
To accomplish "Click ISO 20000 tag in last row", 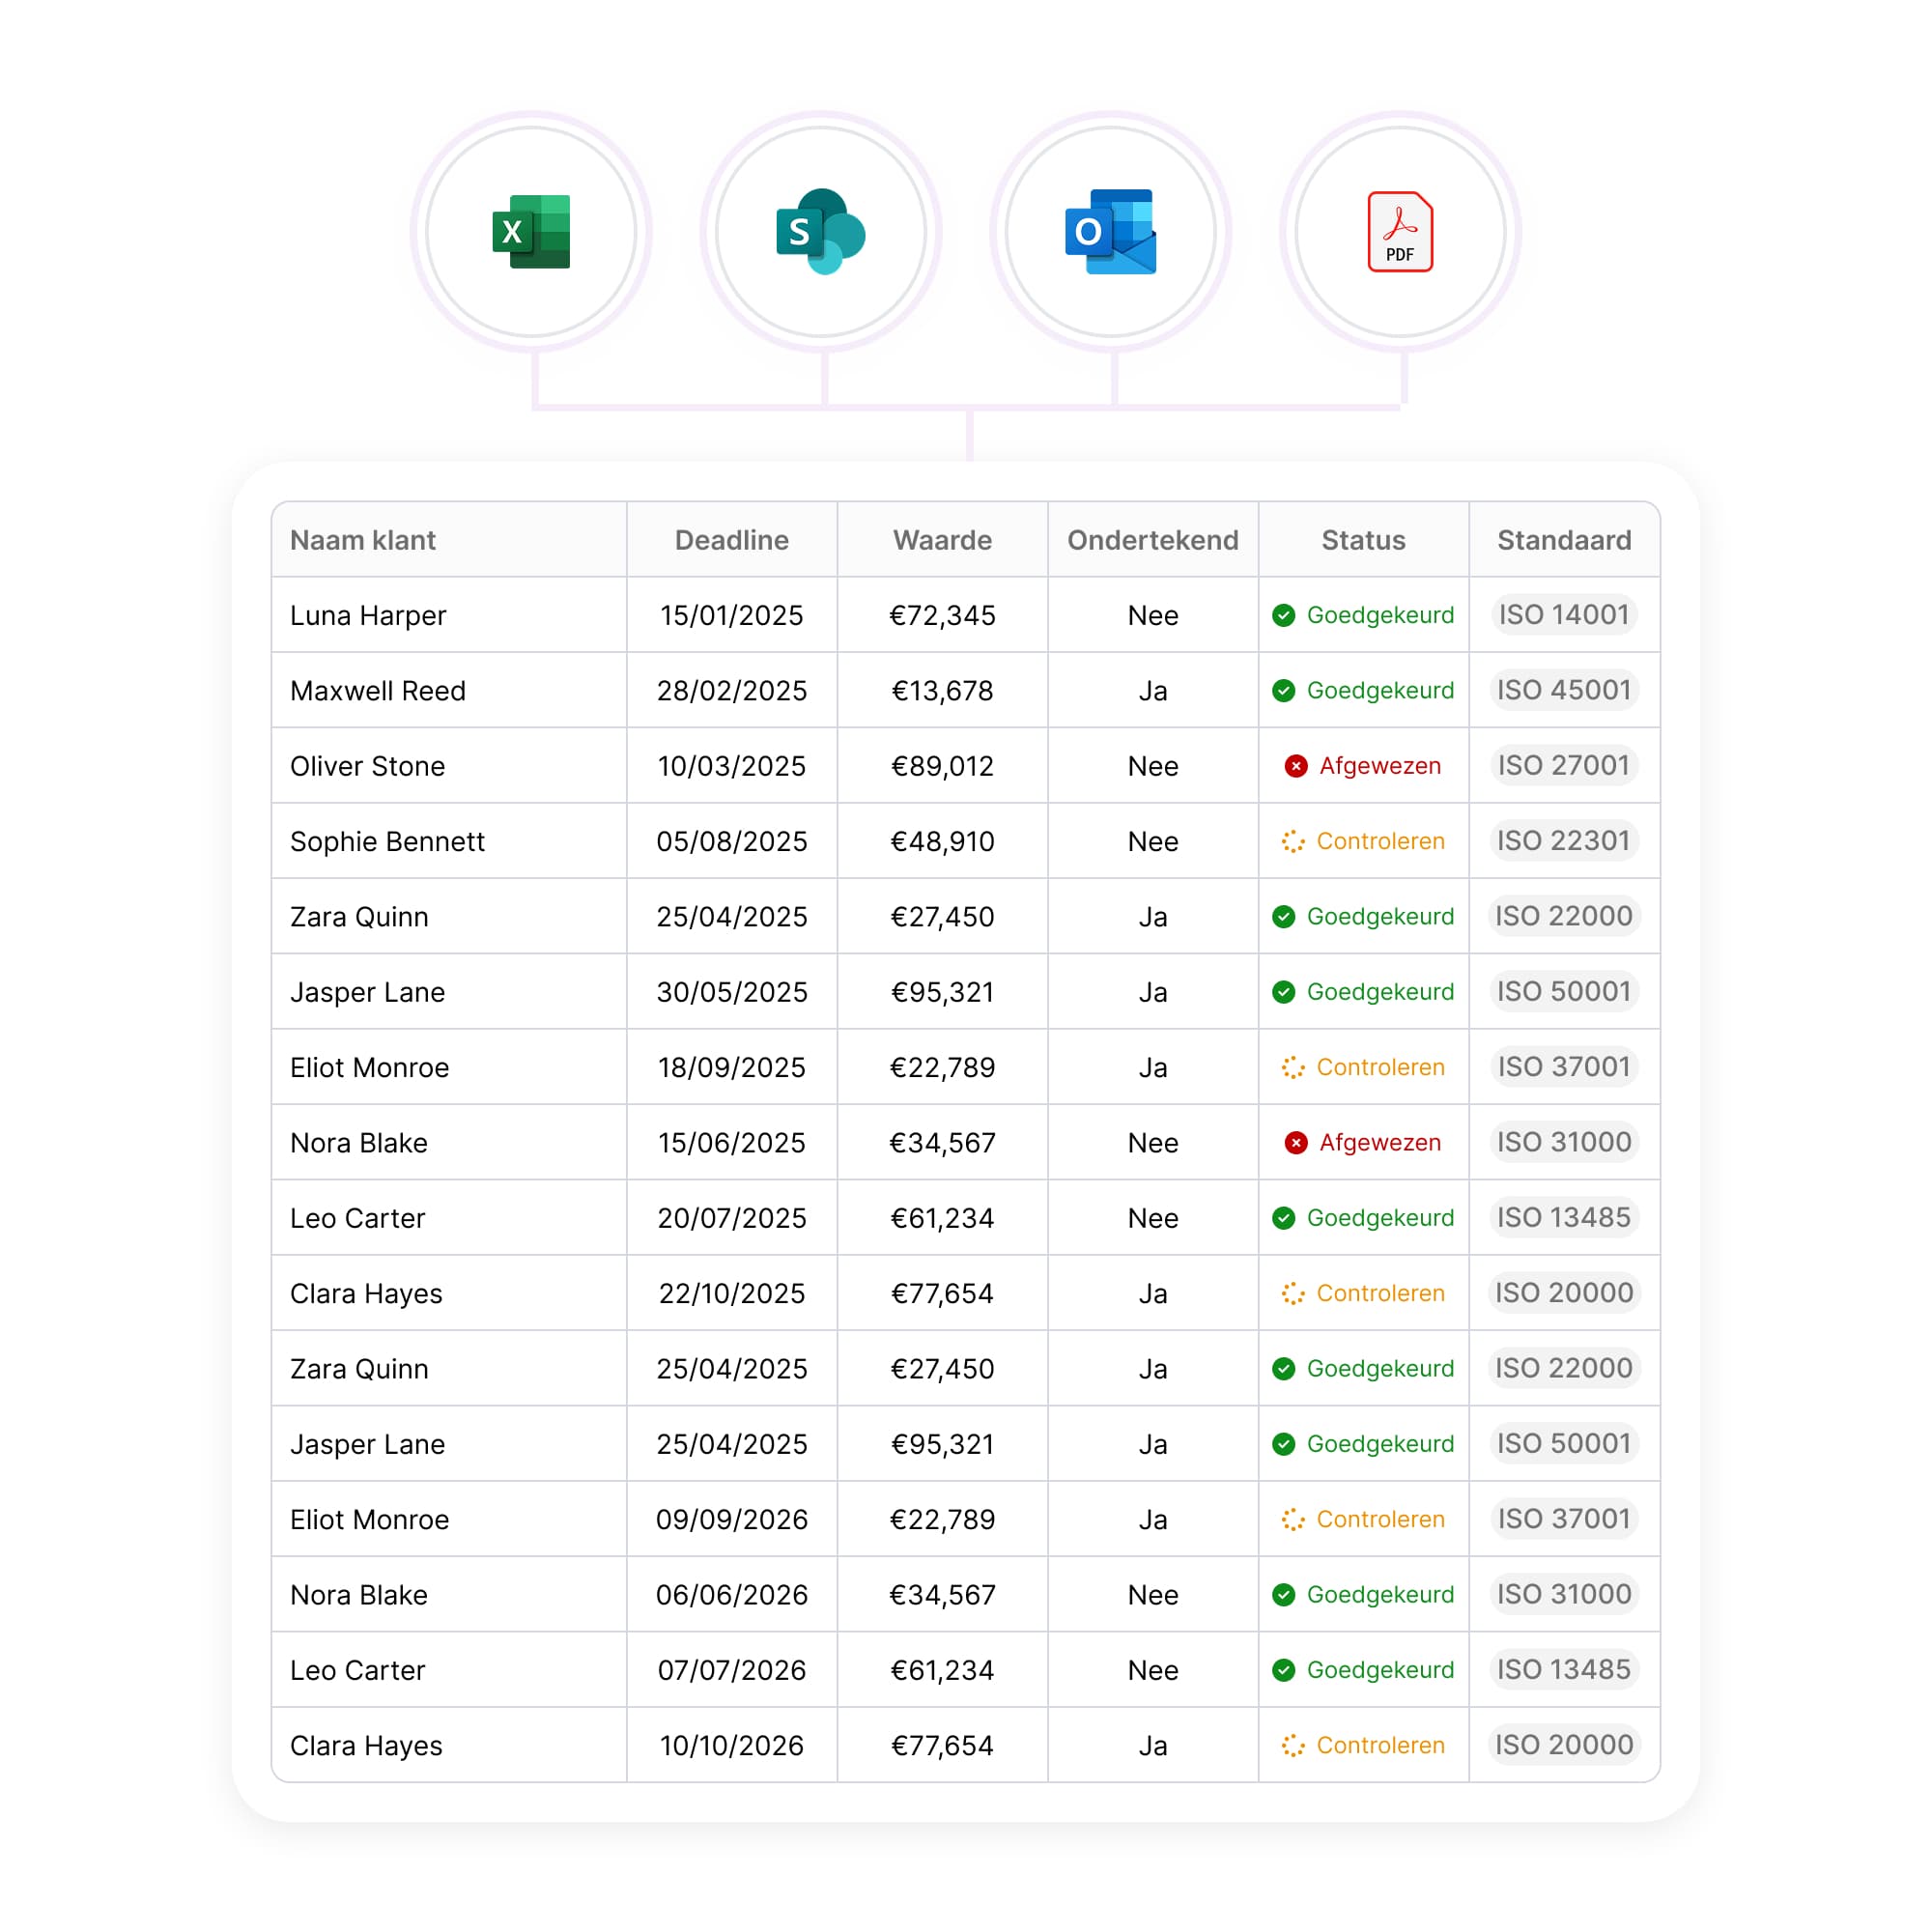I will [1563, 1744].
